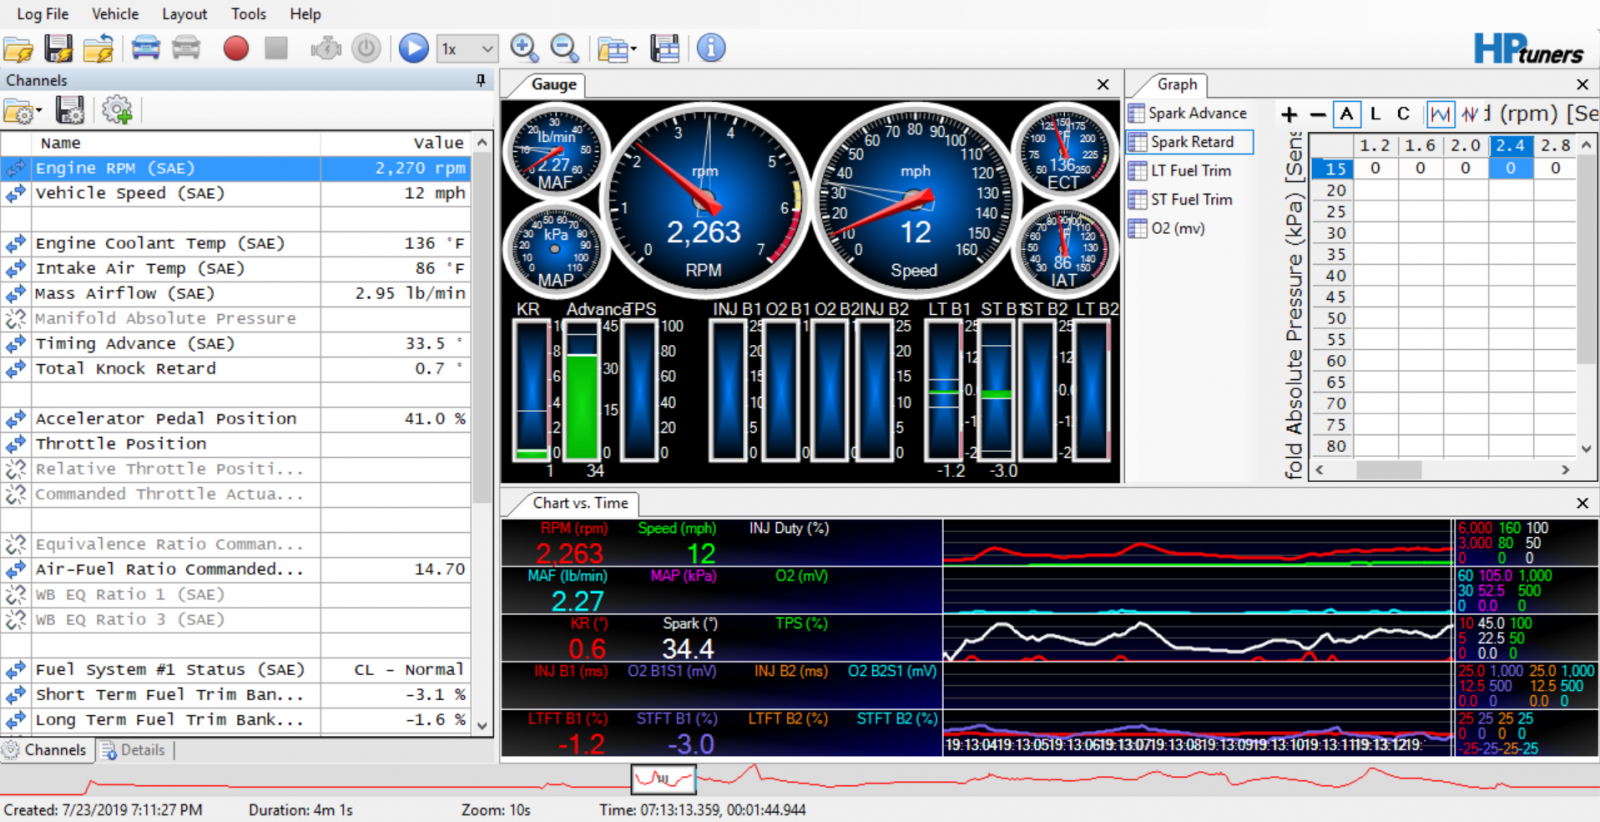The height and width of the screenshot is (822, 1600).
Task: Zoom out with the minus magnifier icon
Action: [565, 48]
